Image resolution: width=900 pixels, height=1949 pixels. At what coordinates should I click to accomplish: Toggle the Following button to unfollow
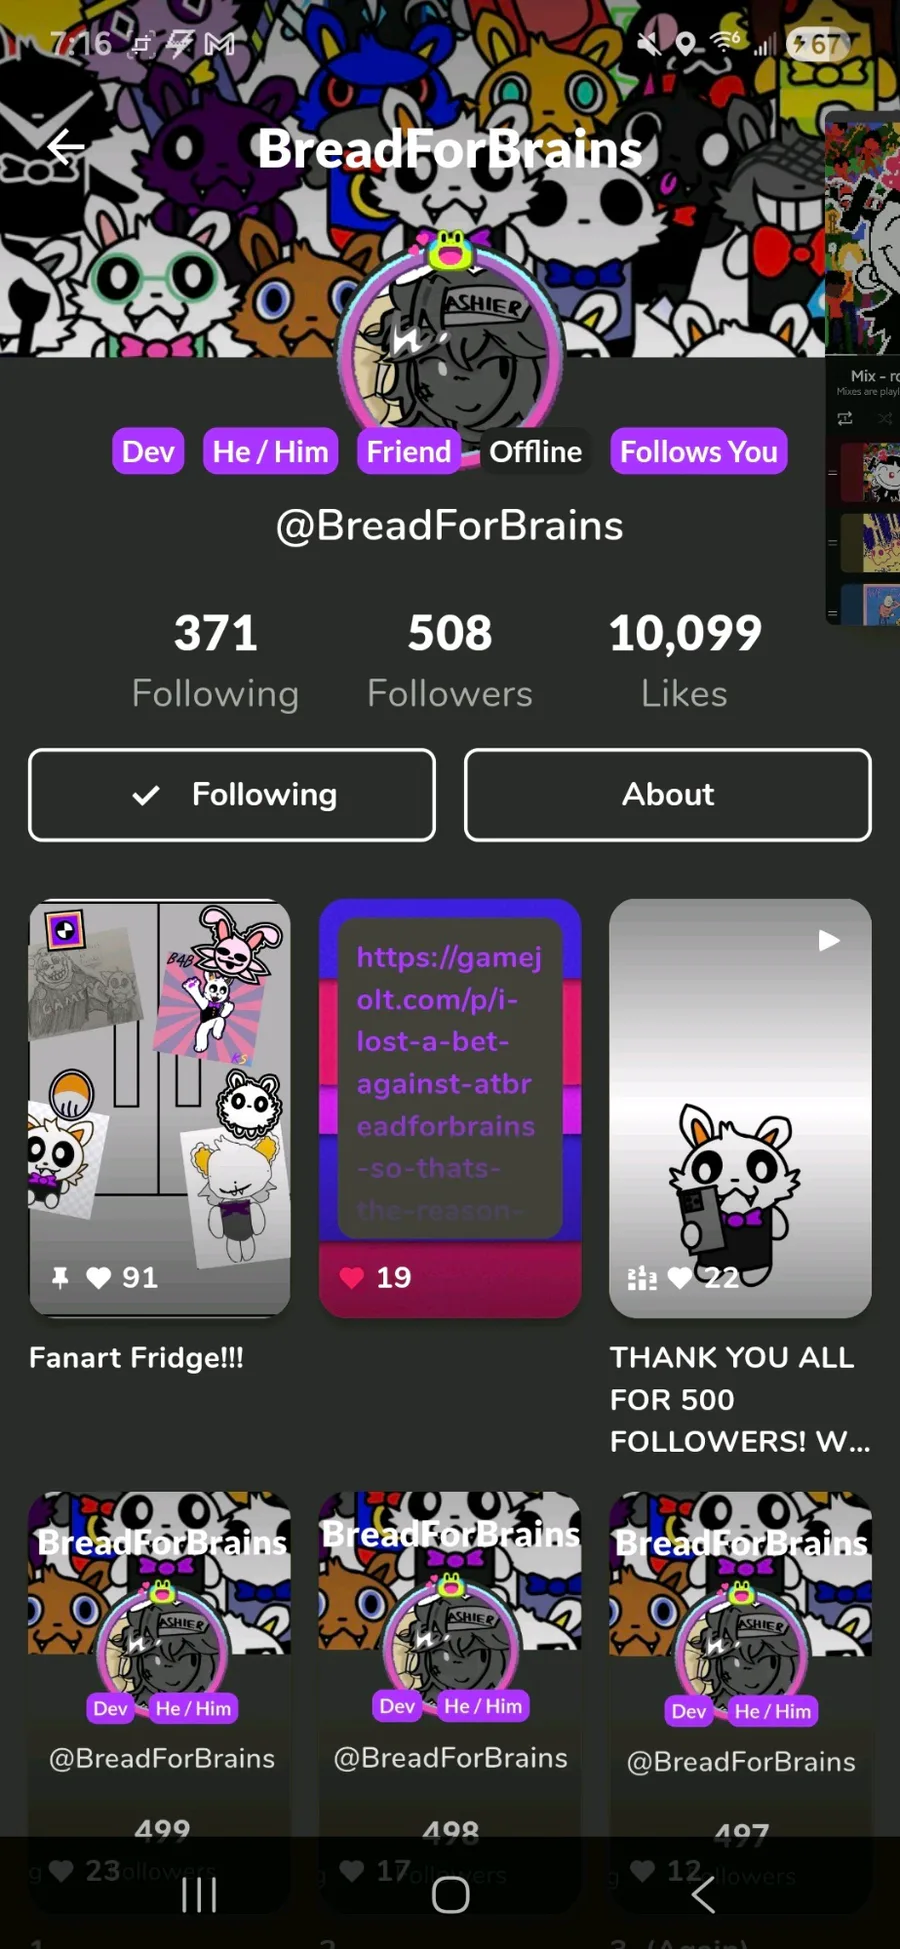[232, 795]
